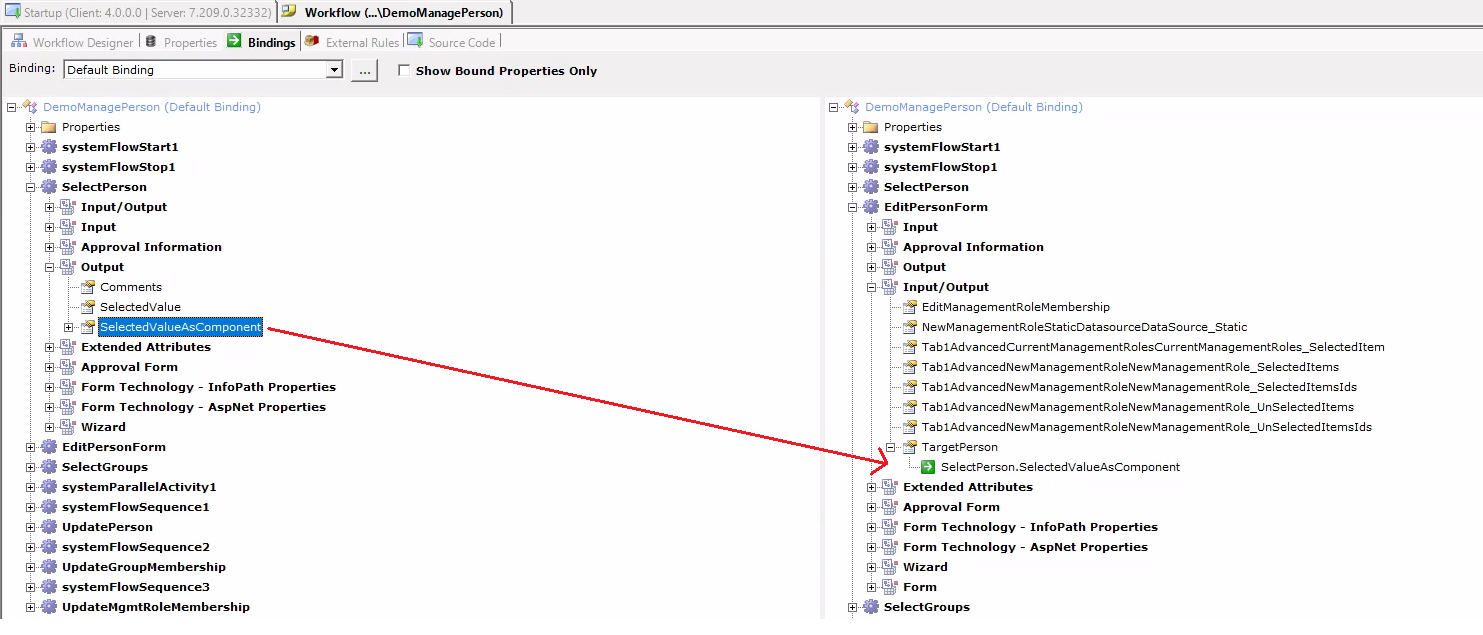Click the SelectGroups gear icon in left tree

(x=48, y=467)
